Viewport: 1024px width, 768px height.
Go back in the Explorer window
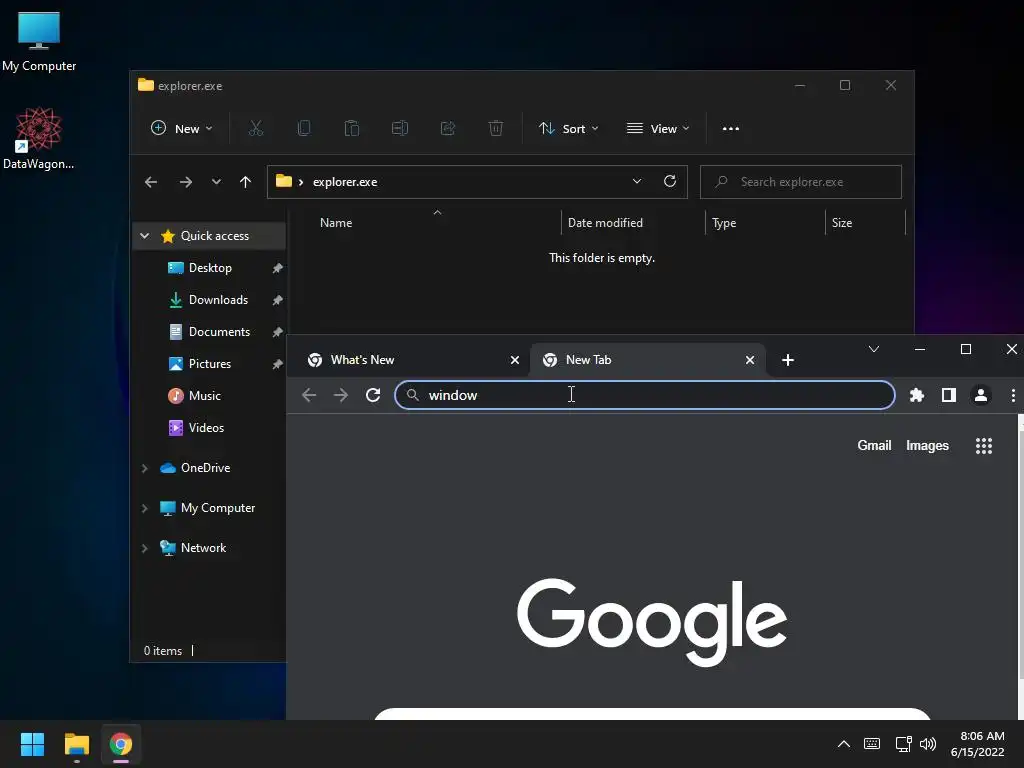click(x=151, y=182)
